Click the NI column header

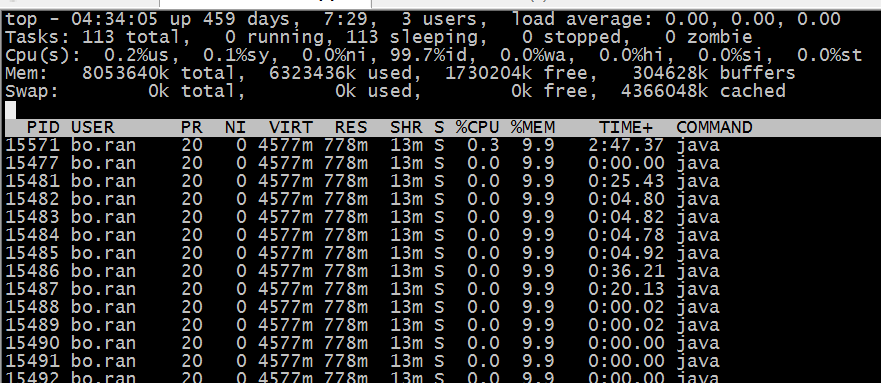pyautogui.click(x=235, y=127)
